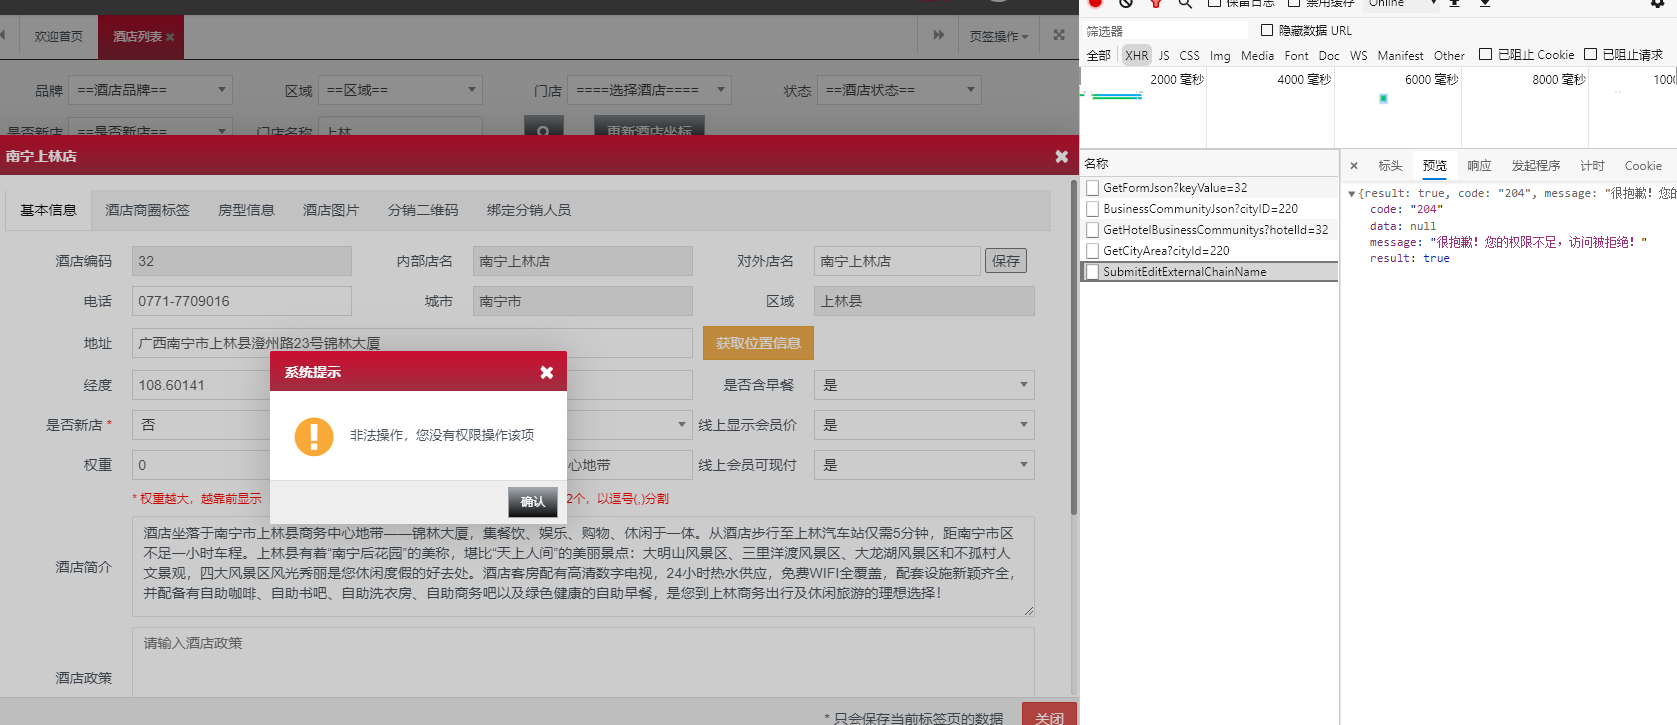
Task: Enable 已阻止请求 checkbox
Action: (x=1590, y=54)
